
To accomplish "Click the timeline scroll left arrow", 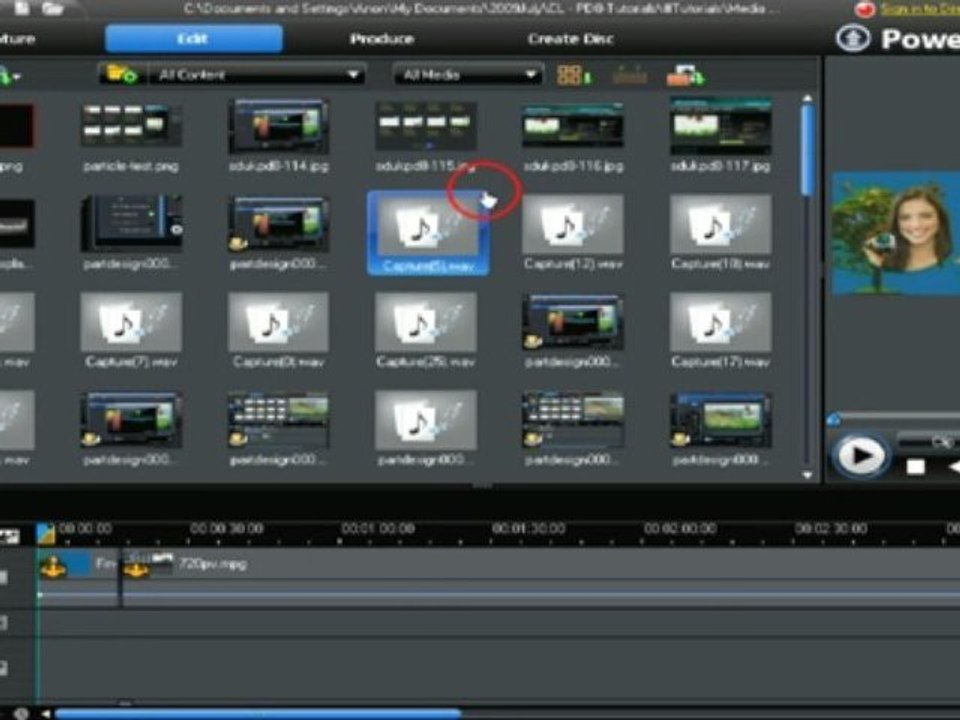I will [x=45, y=714].
